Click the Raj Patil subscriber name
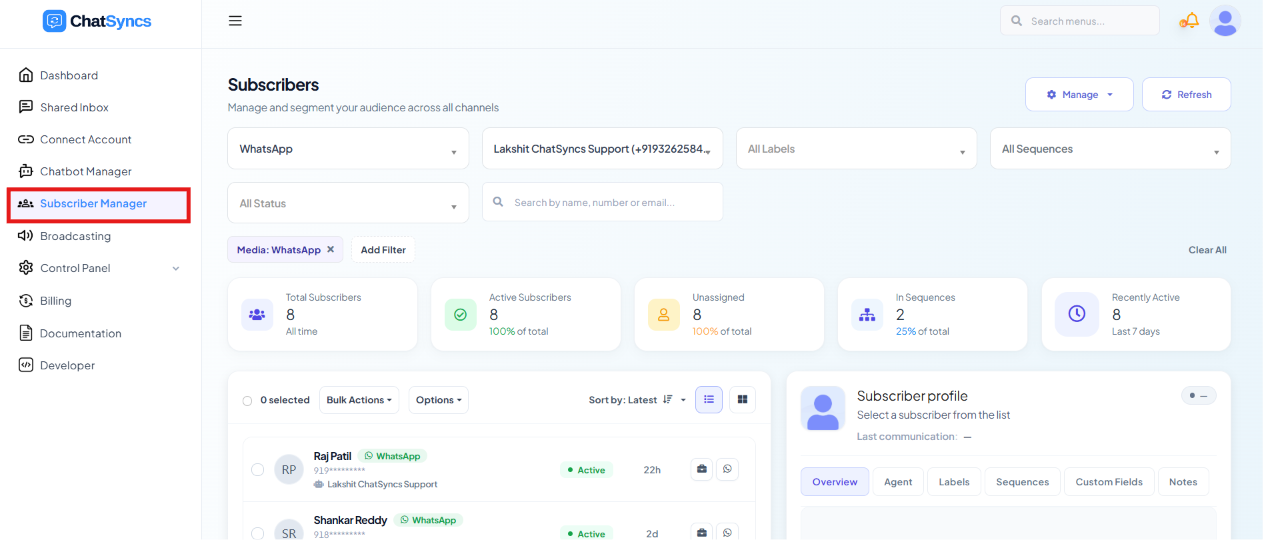Image resolution: width=1263 pixels, height=540 pixels. pos(332,456)
